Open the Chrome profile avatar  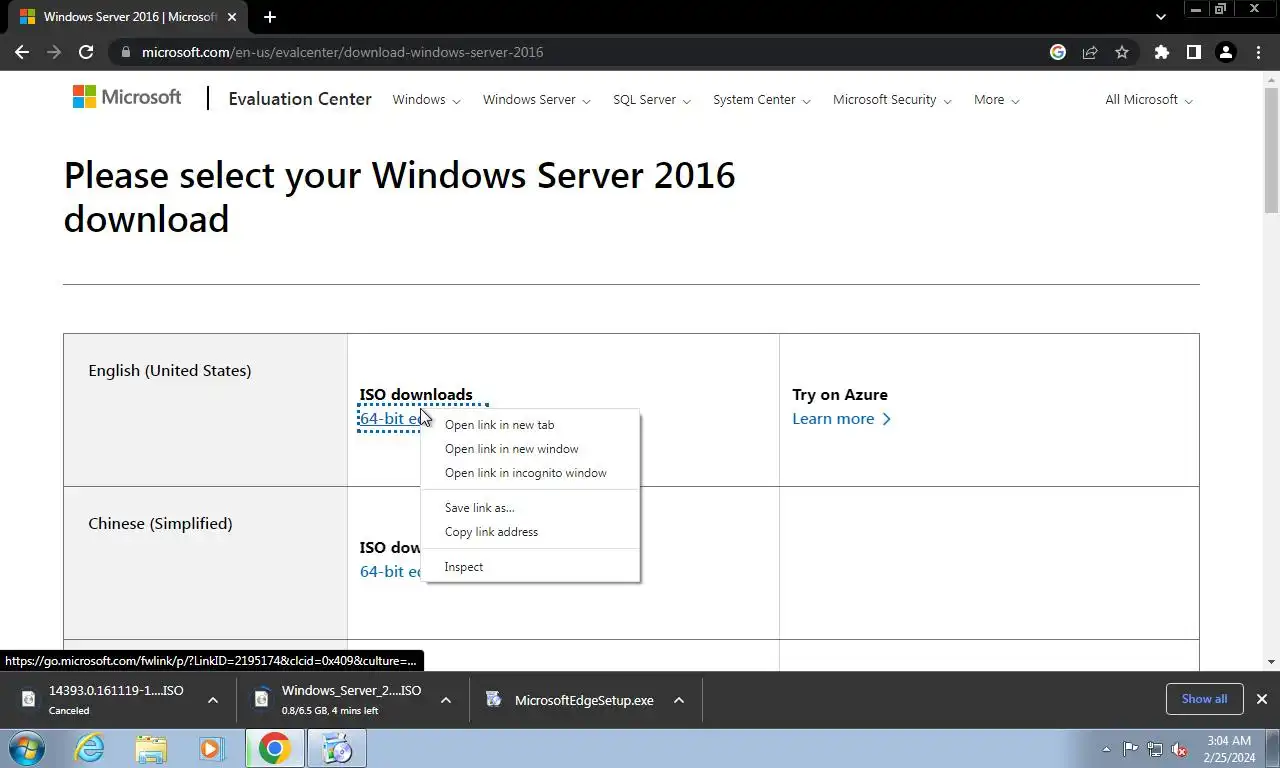[x=1225, y=52]
